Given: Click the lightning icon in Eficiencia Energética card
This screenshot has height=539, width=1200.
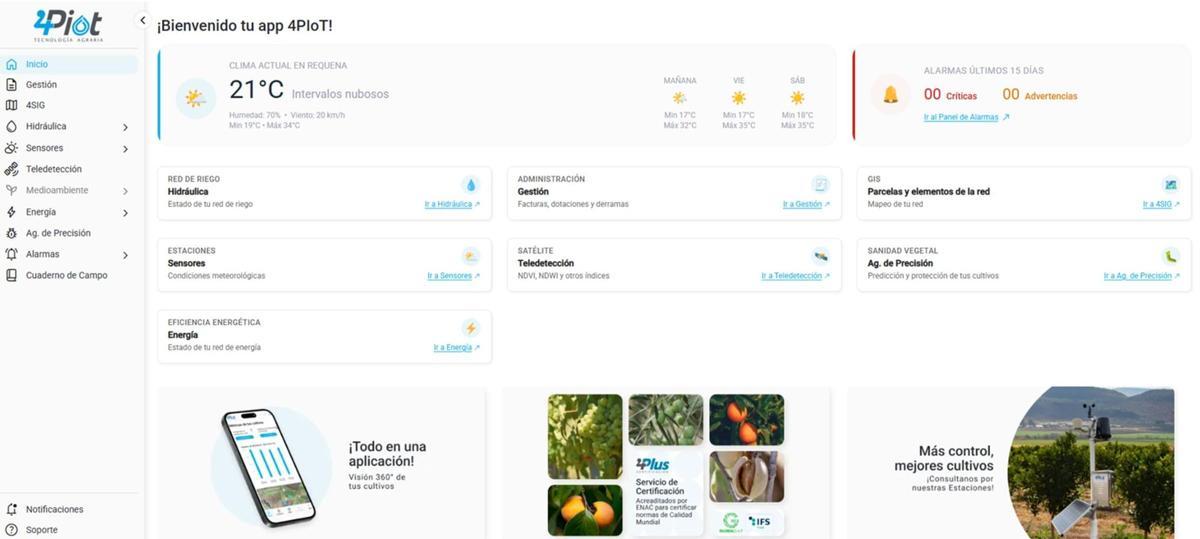Looking at the screenshot, I should click(471, 328).
